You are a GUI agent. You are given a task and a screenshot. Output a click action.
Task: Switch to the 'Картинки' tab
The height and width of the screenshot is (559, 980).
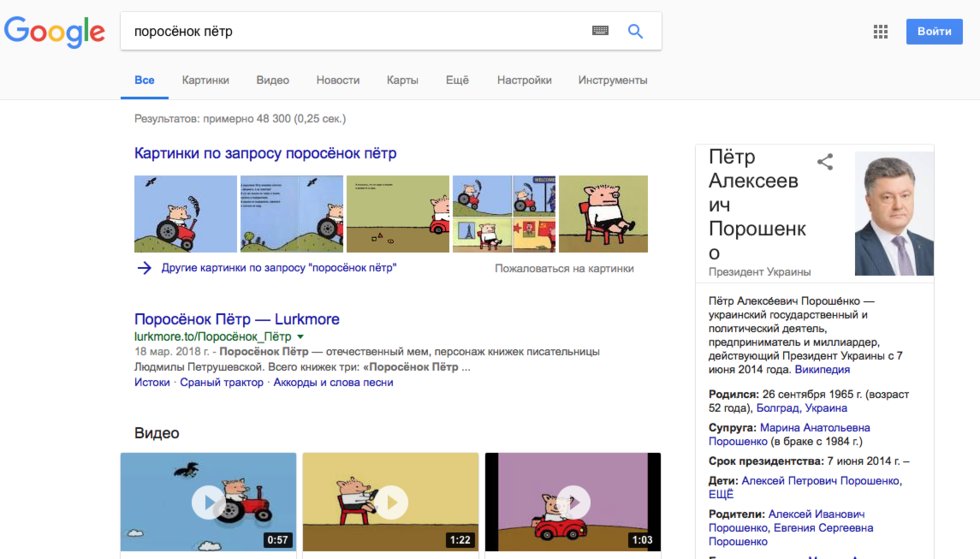tap(205, 80)
